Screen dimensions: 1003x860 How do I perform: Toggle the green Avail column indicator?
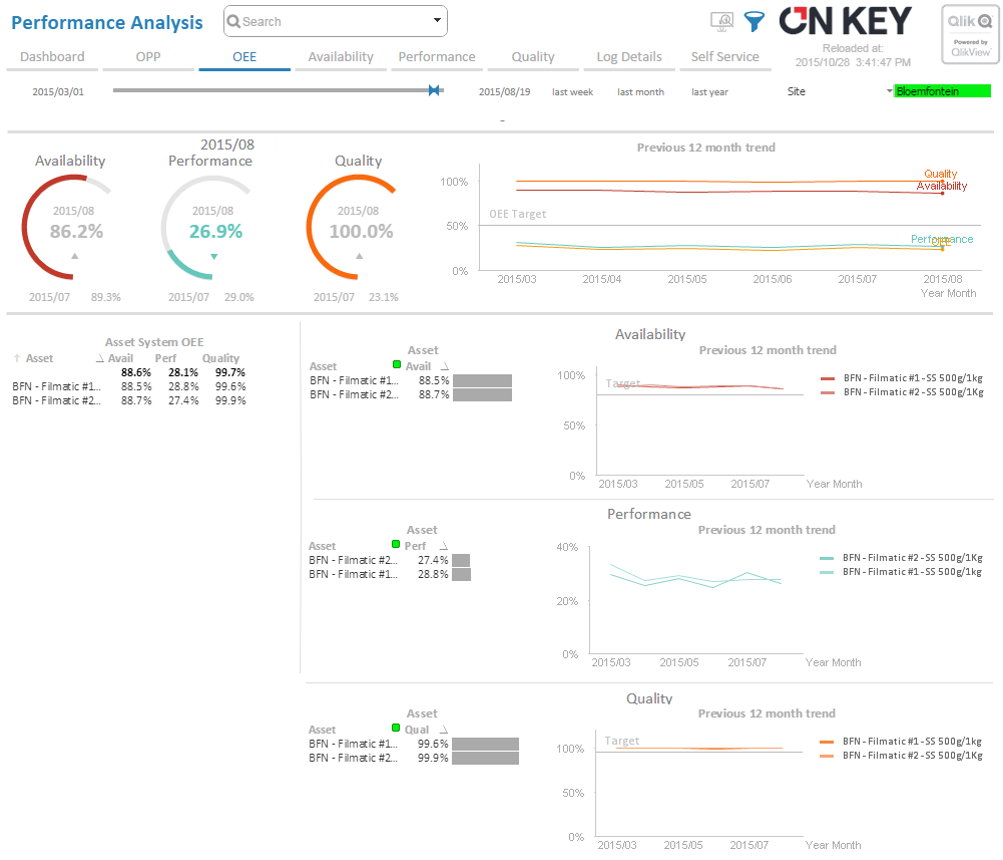tap(397, 365)
